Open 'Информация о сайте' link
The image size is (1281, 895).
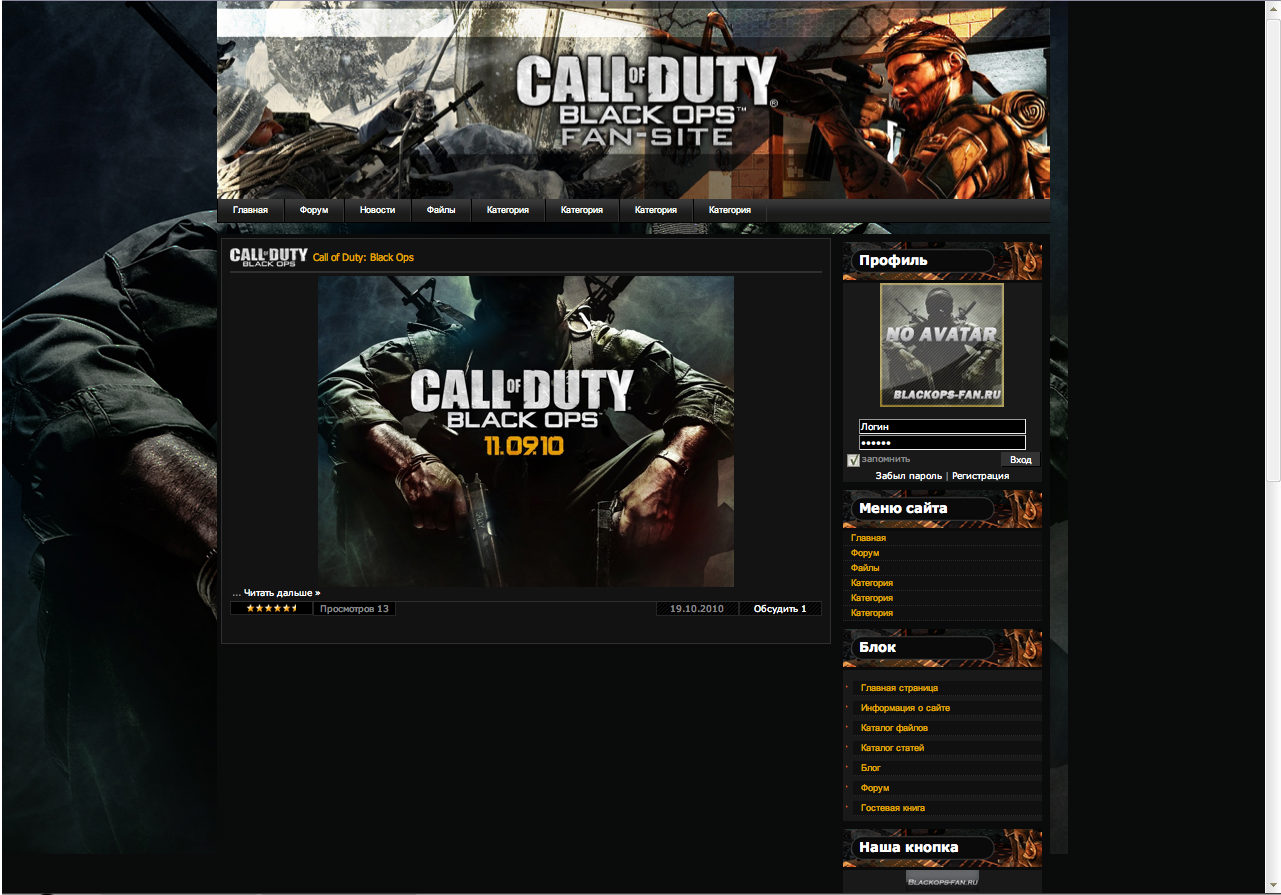click(905, 708)
